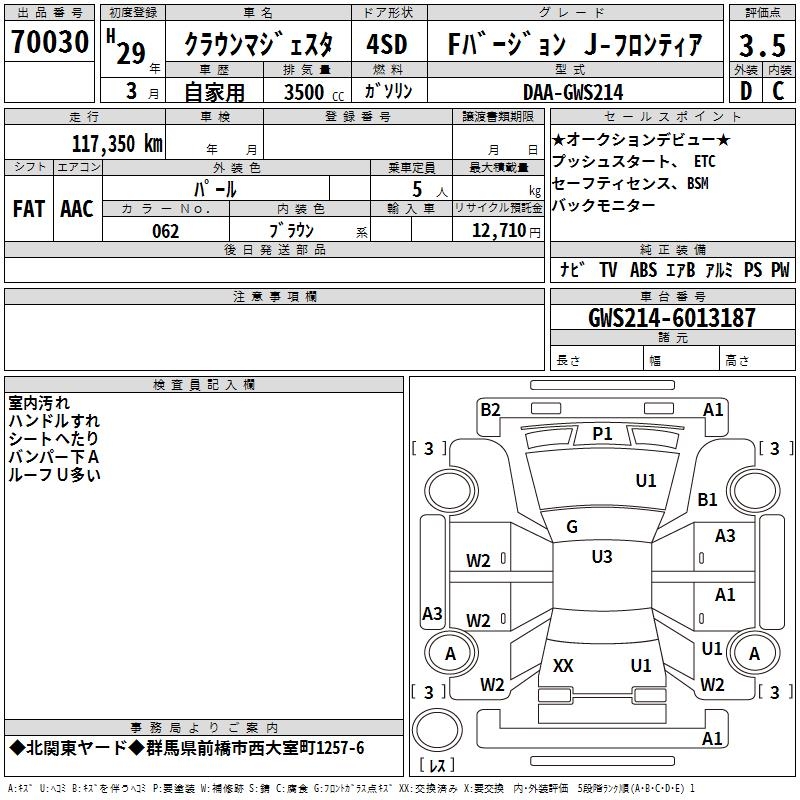This screenshot has width=800, height=800.
Task: Click the air conditioner value AAC
Action: click(x=77, y=209)
